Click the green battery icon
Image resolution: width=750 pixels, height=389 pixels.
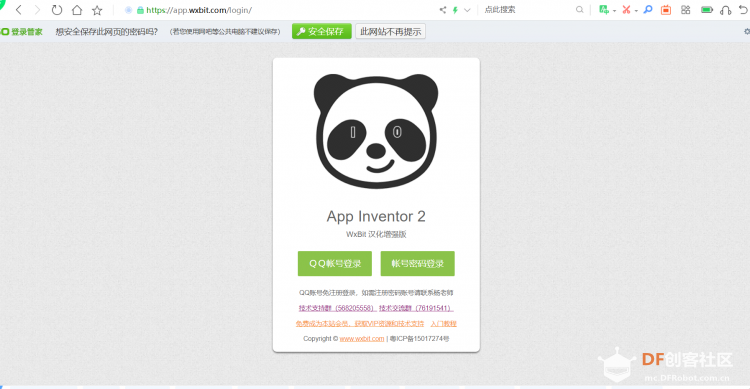(x=707, y=10)
